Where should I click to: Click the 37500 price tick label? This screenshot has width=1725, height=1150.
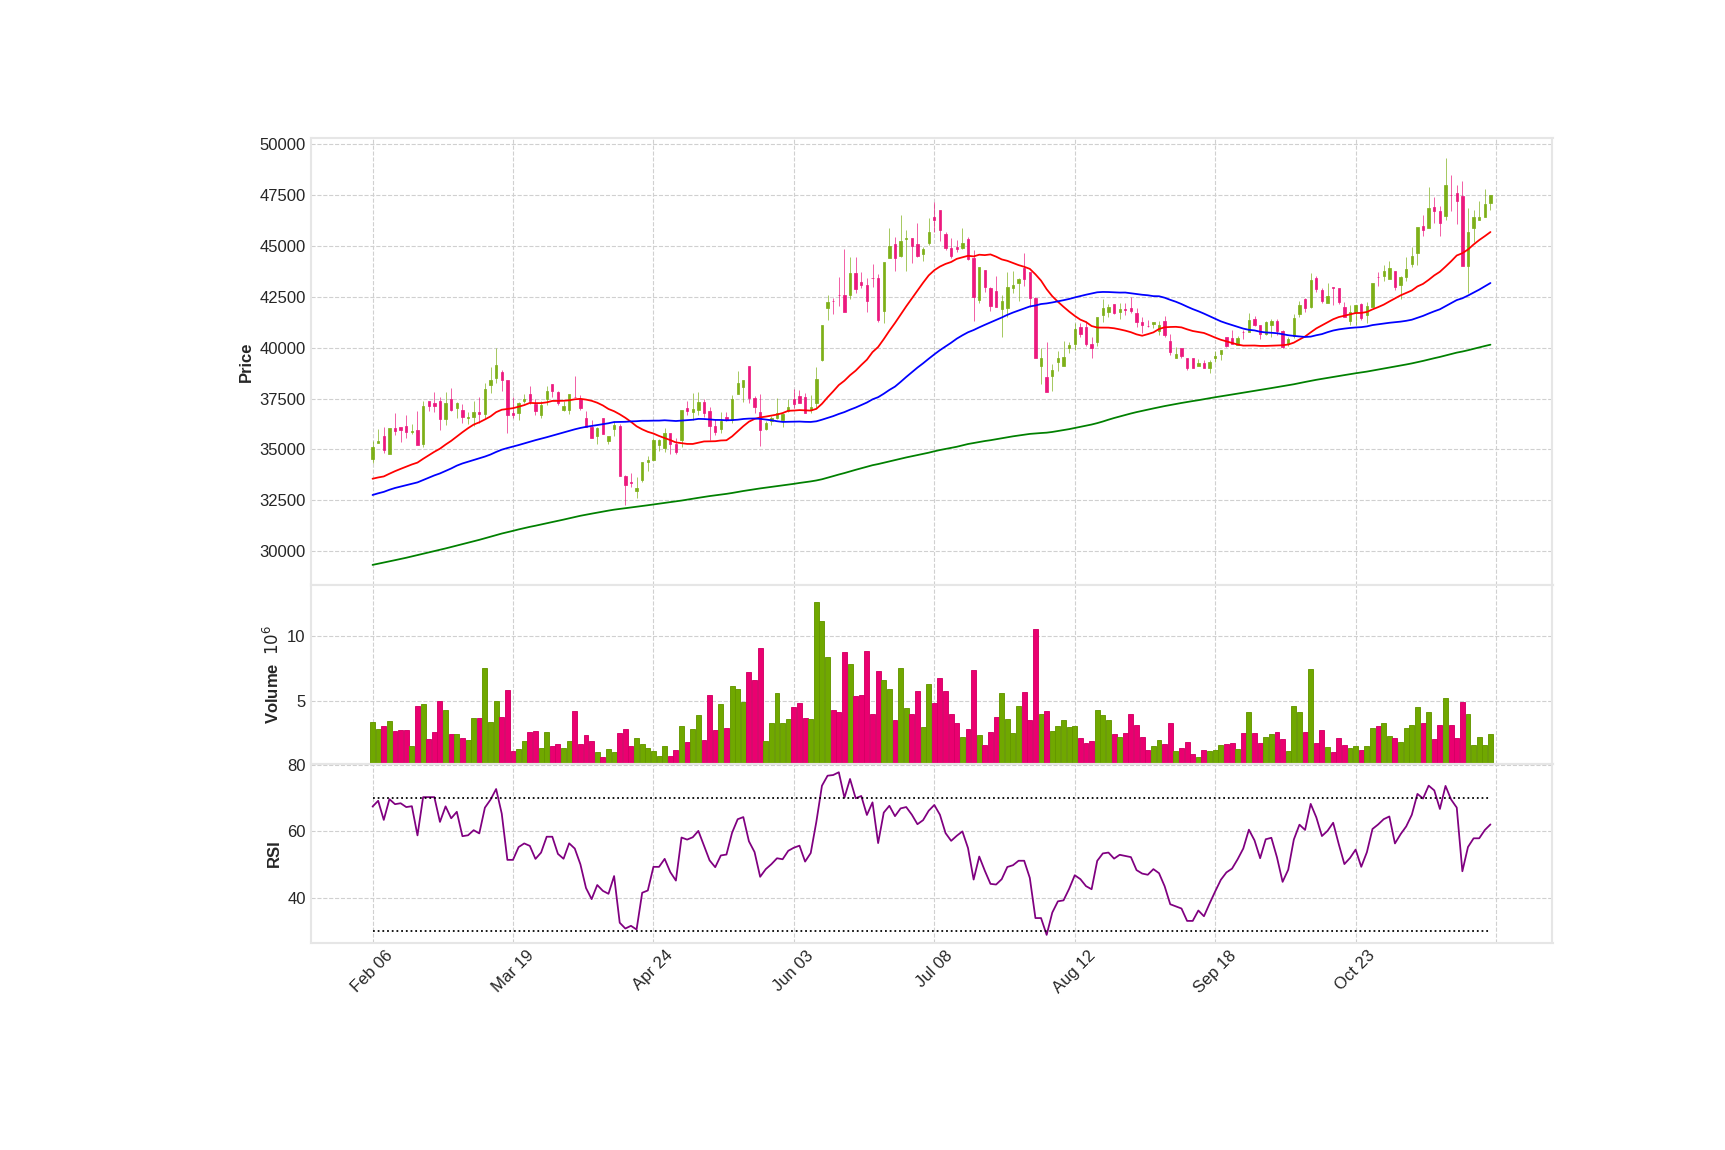coord(282,400)
